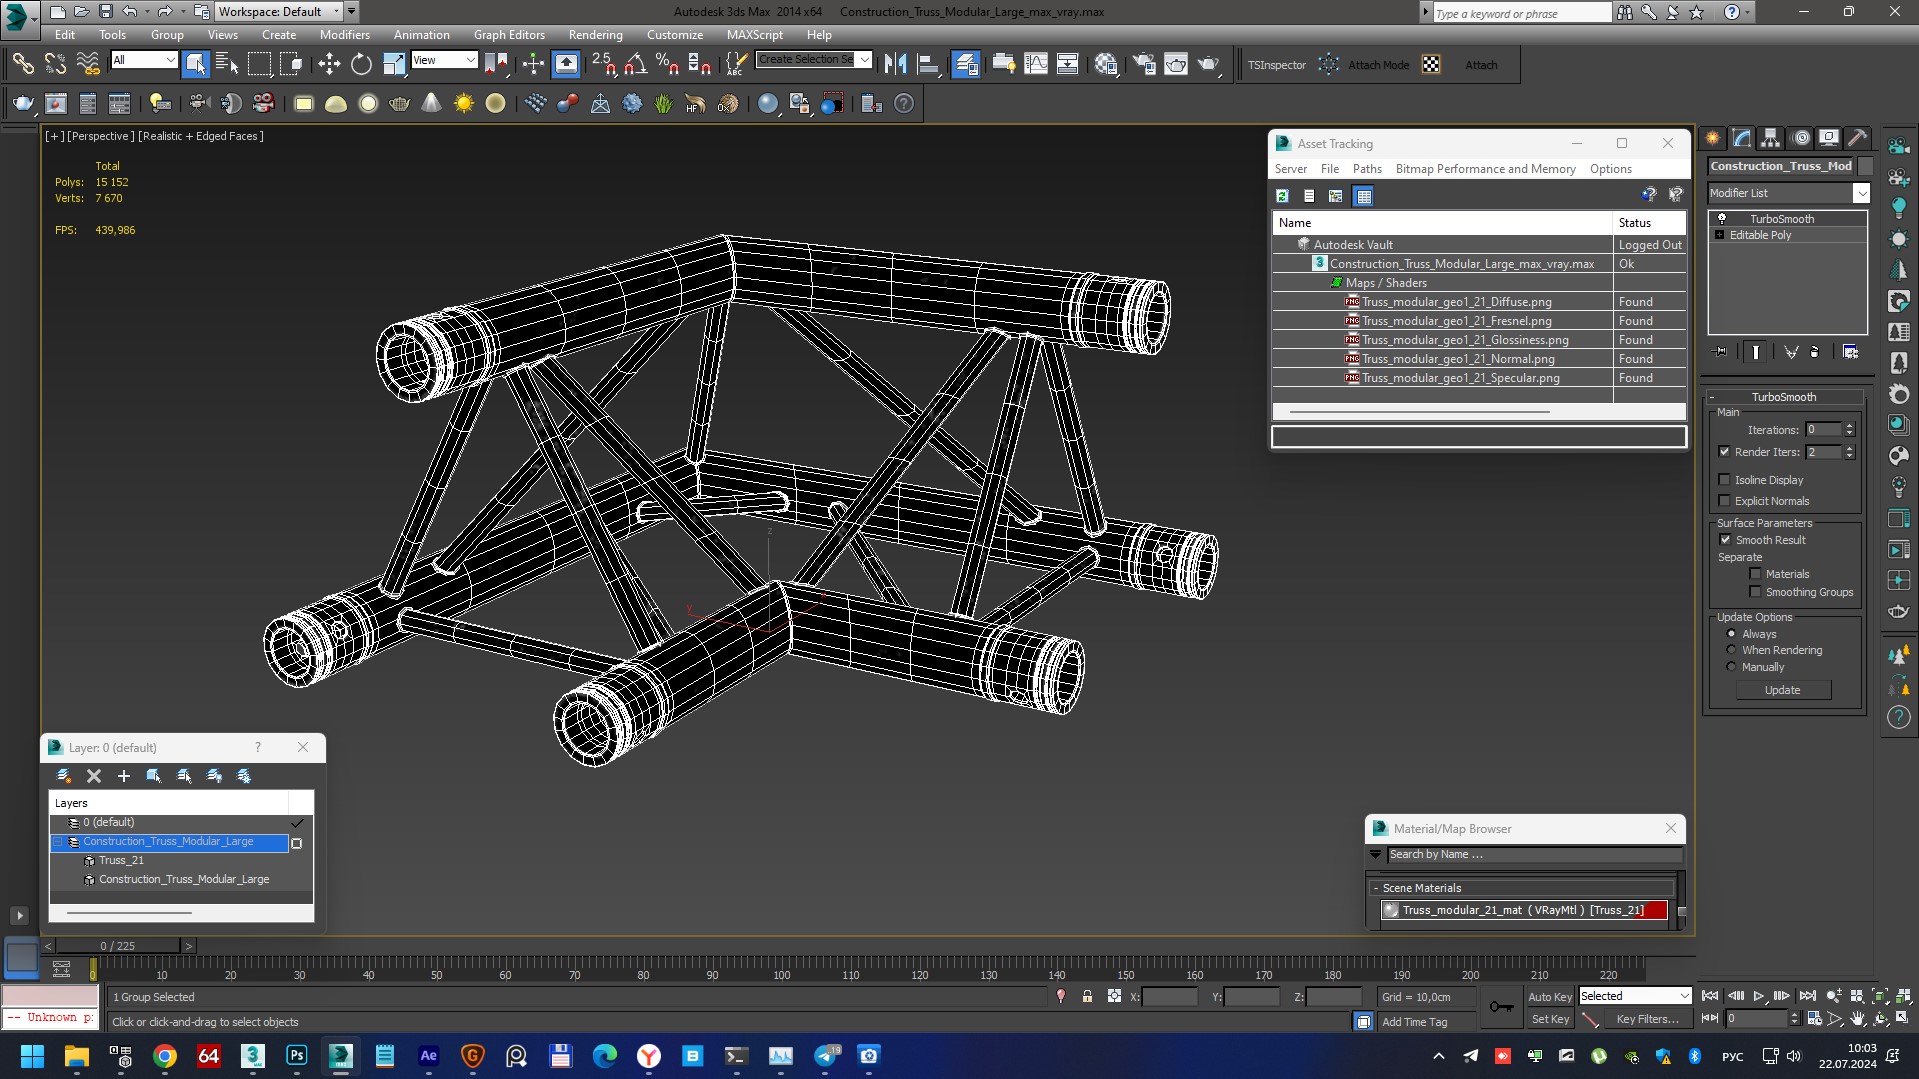1919x1079 pixels.
Task: Click the time slider 0 / 225
Action: (x=118, y=946)
